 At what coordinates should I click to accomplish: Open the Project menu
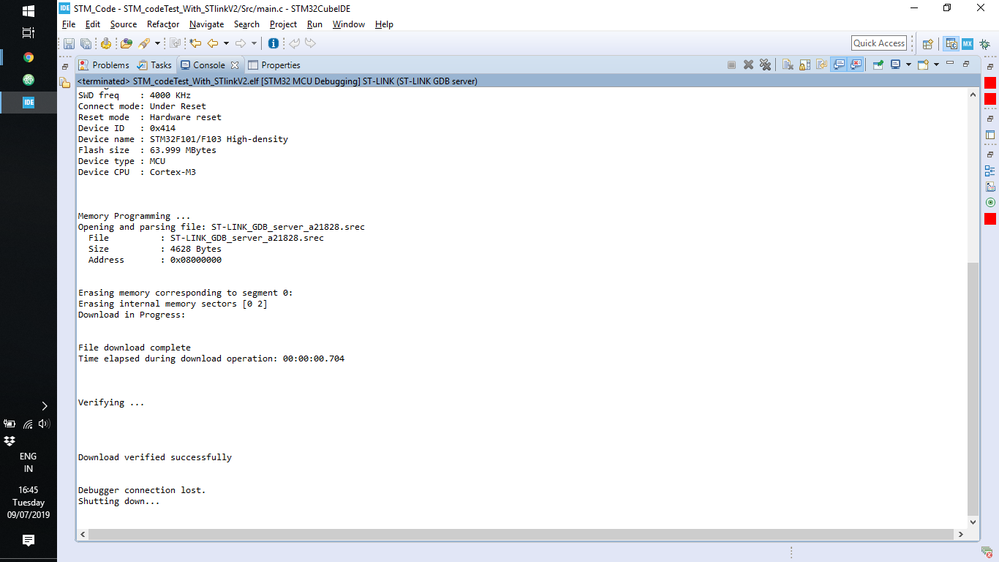[x=283, y=24]
